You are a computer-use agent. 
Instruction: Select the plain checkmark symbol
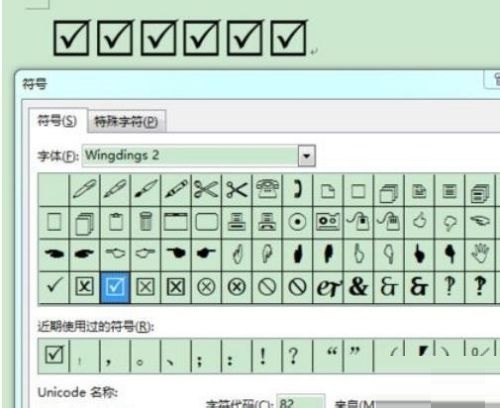pyautogui.click(x=54, y=286)
